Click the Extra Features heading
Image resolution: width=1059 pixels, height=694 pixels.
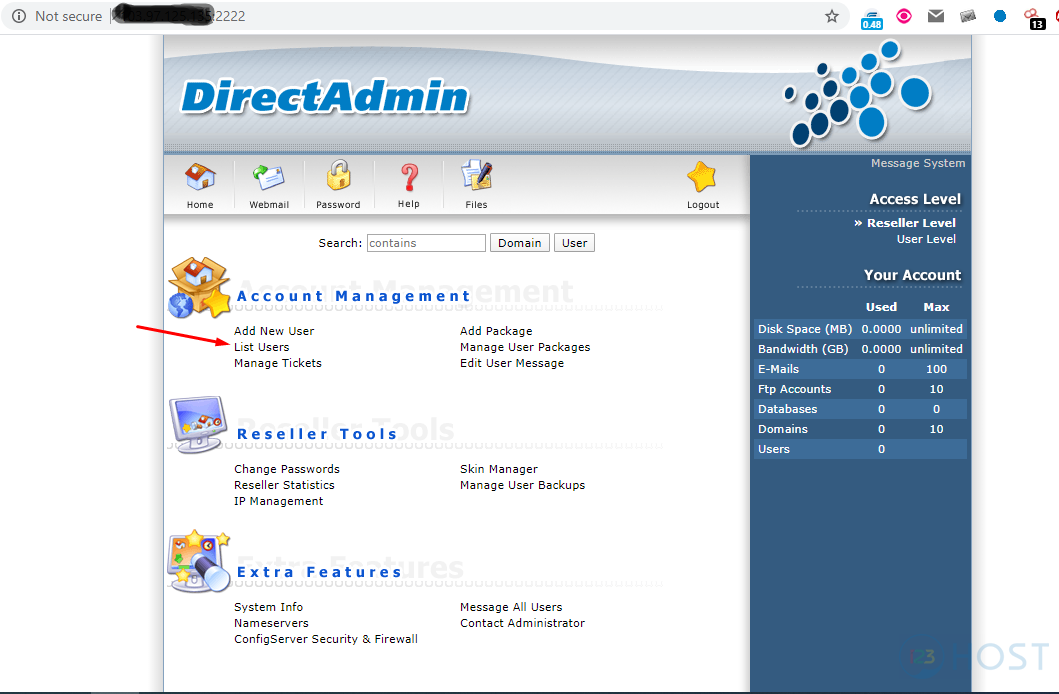click(319, 572)
